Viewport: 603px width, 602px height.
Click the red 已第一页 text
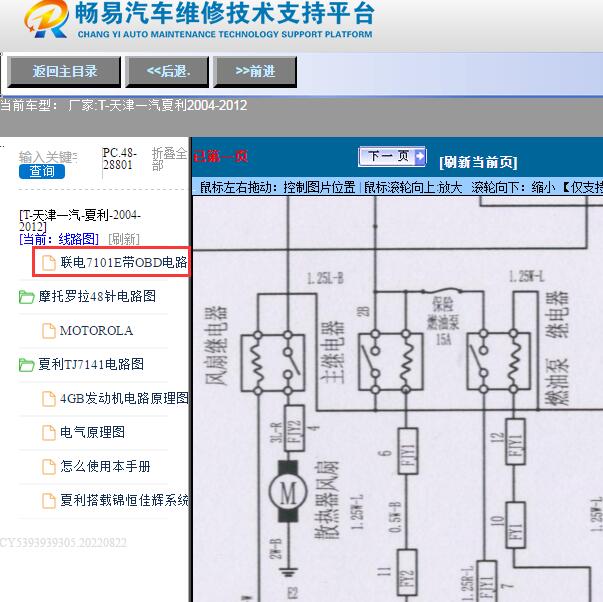pos(220,157)
